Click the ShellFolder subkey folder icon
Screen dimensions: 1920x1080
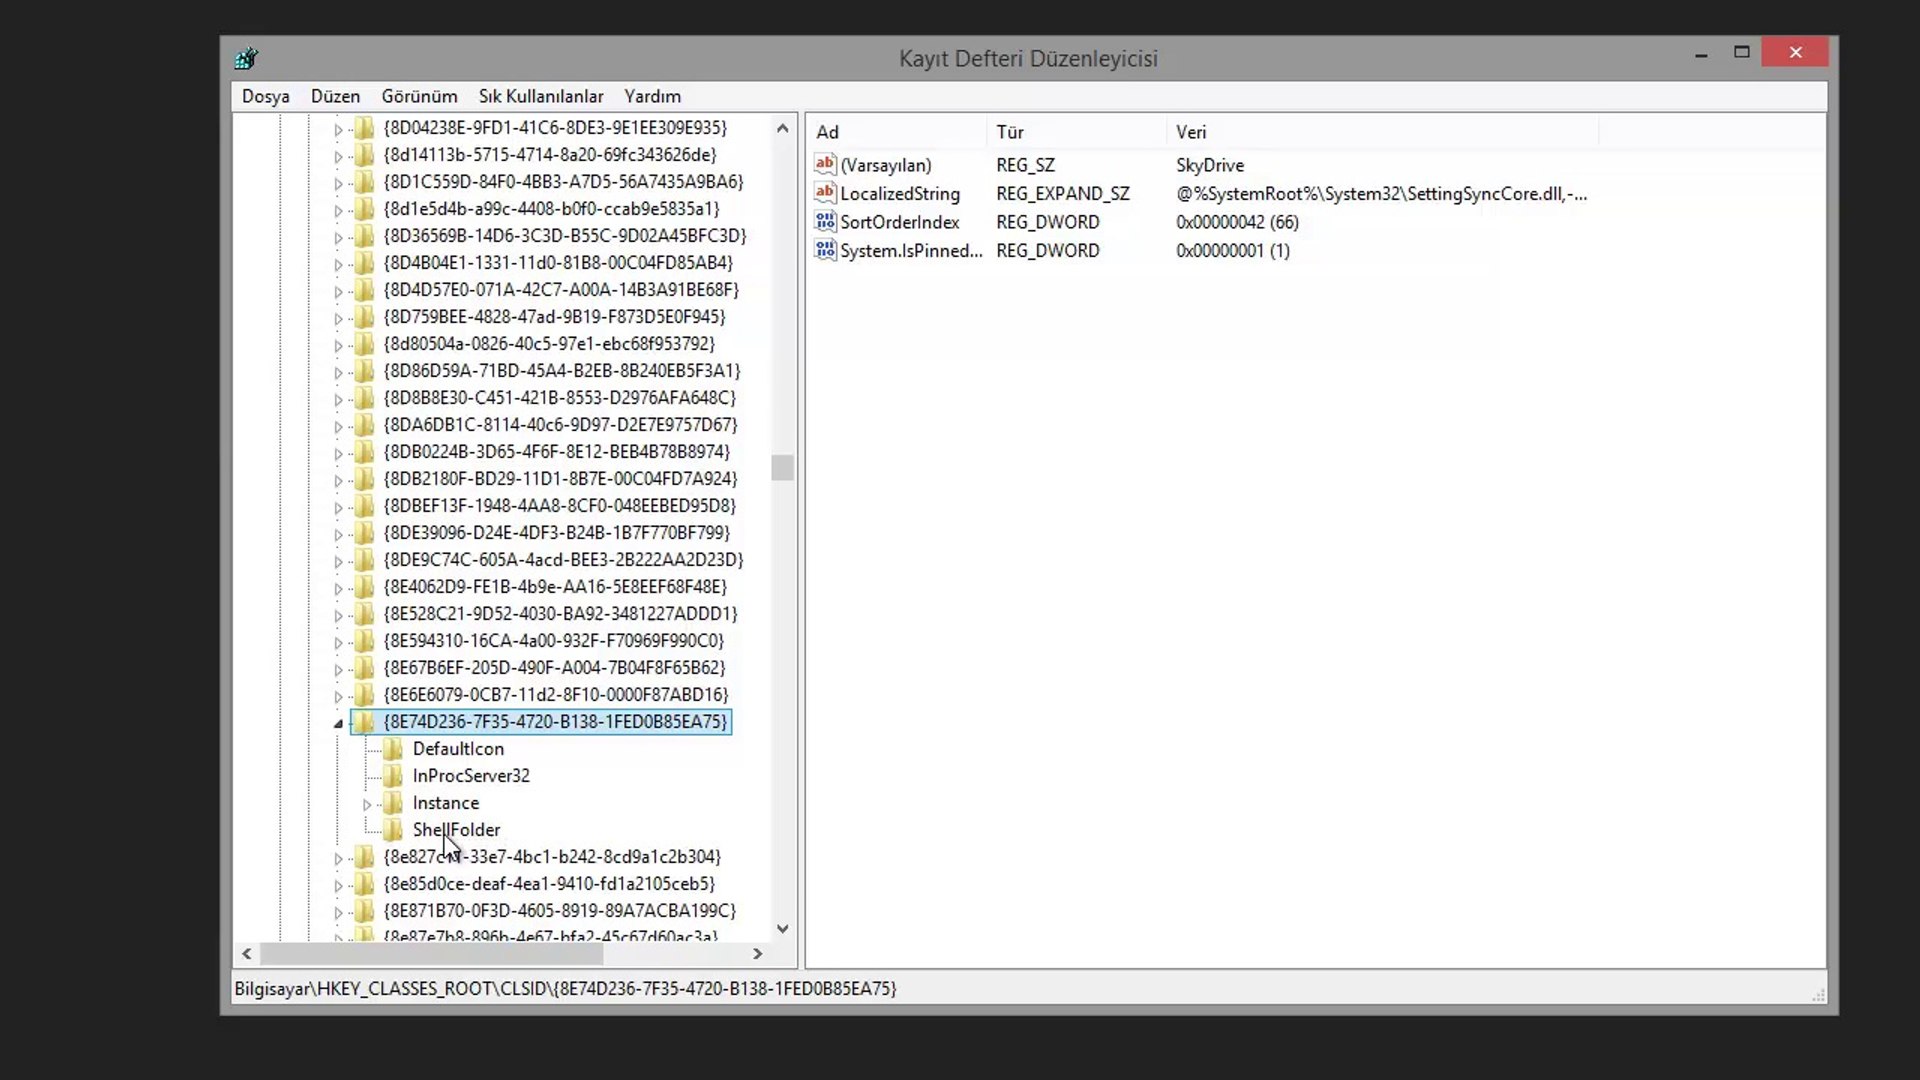pyautogui.click(x=394, y=830)
